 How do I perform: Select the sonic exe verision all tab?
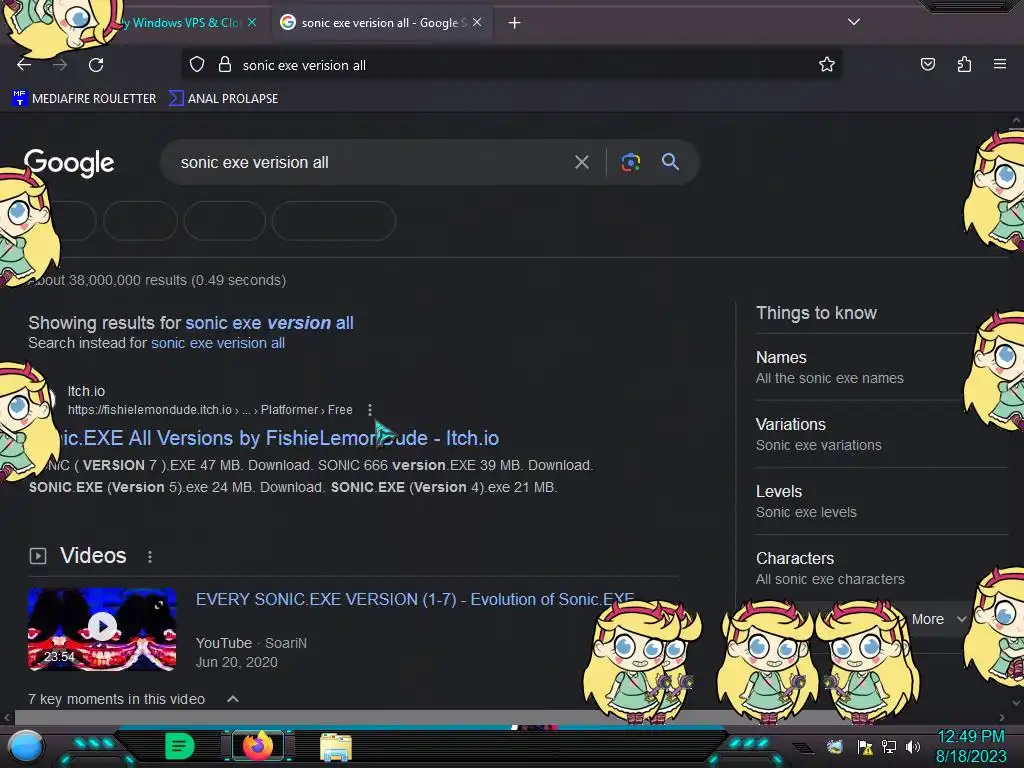coord(382,22)
